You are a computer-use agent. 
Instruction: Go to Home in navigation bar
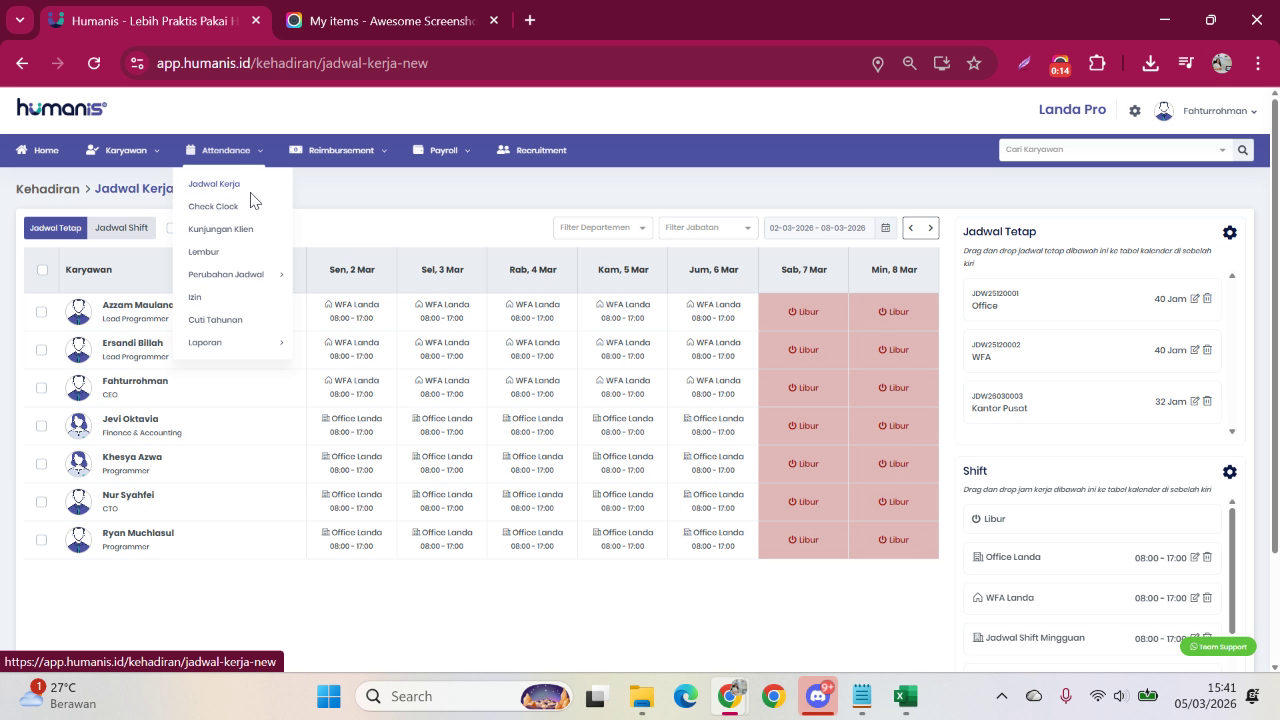[x=37, y=150]
